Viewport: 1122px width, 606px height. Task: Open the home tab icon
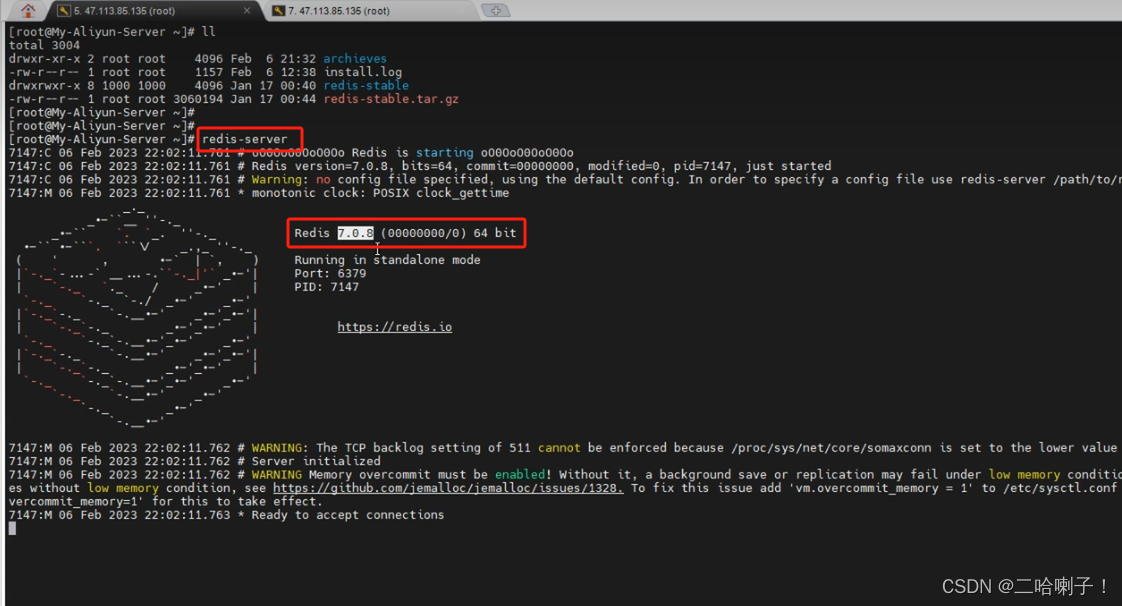tap(28, 10)
